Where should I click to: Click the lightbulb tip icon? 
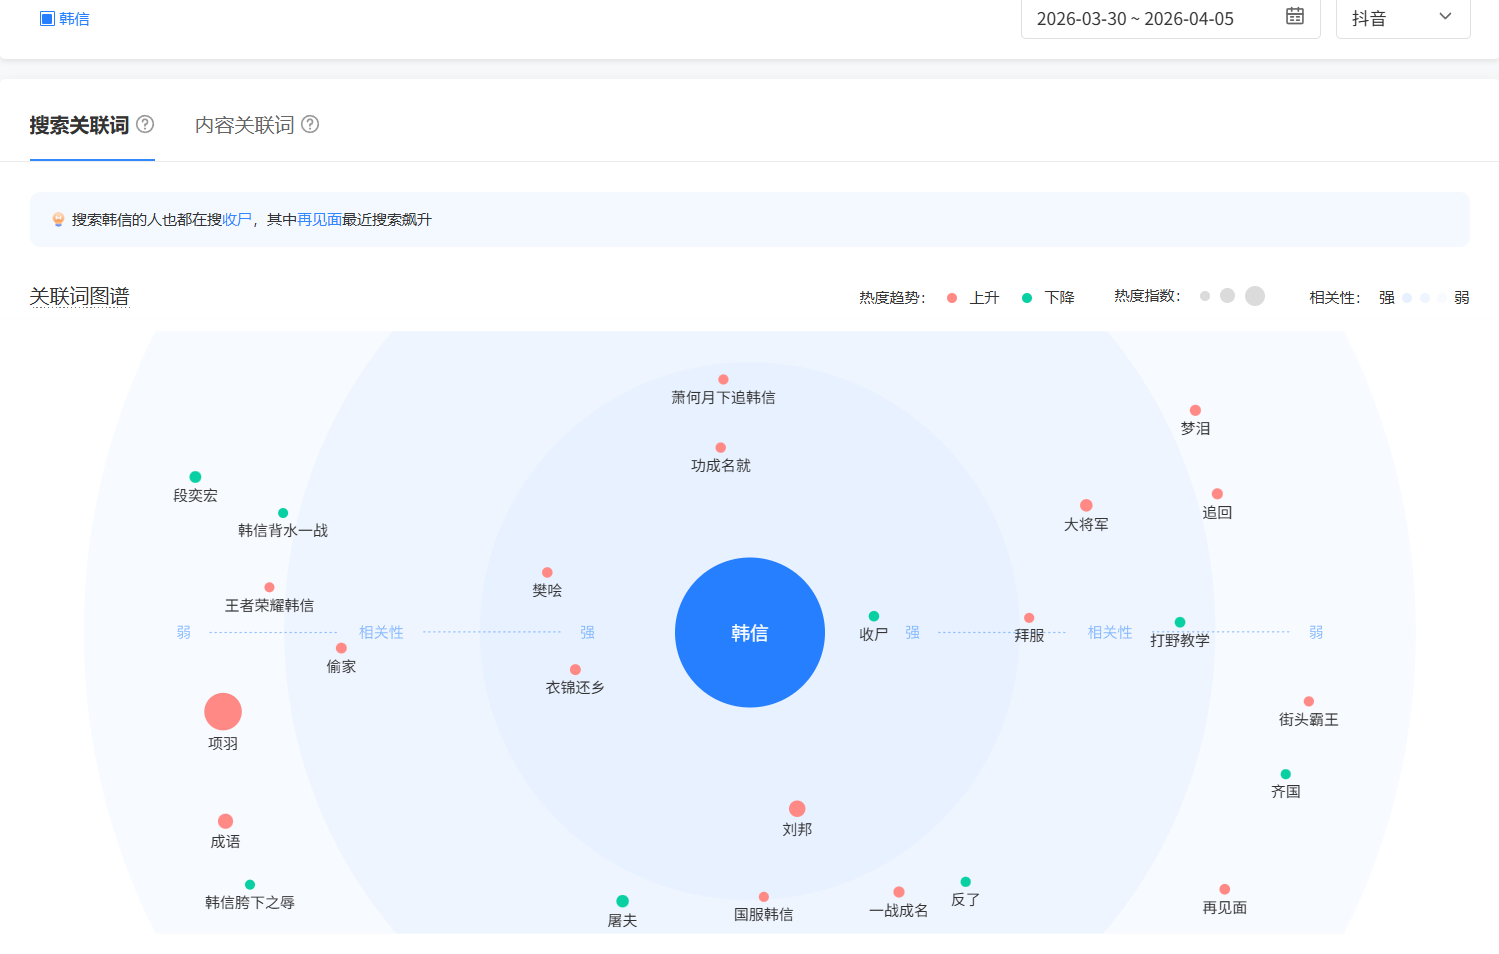point(58,219)
